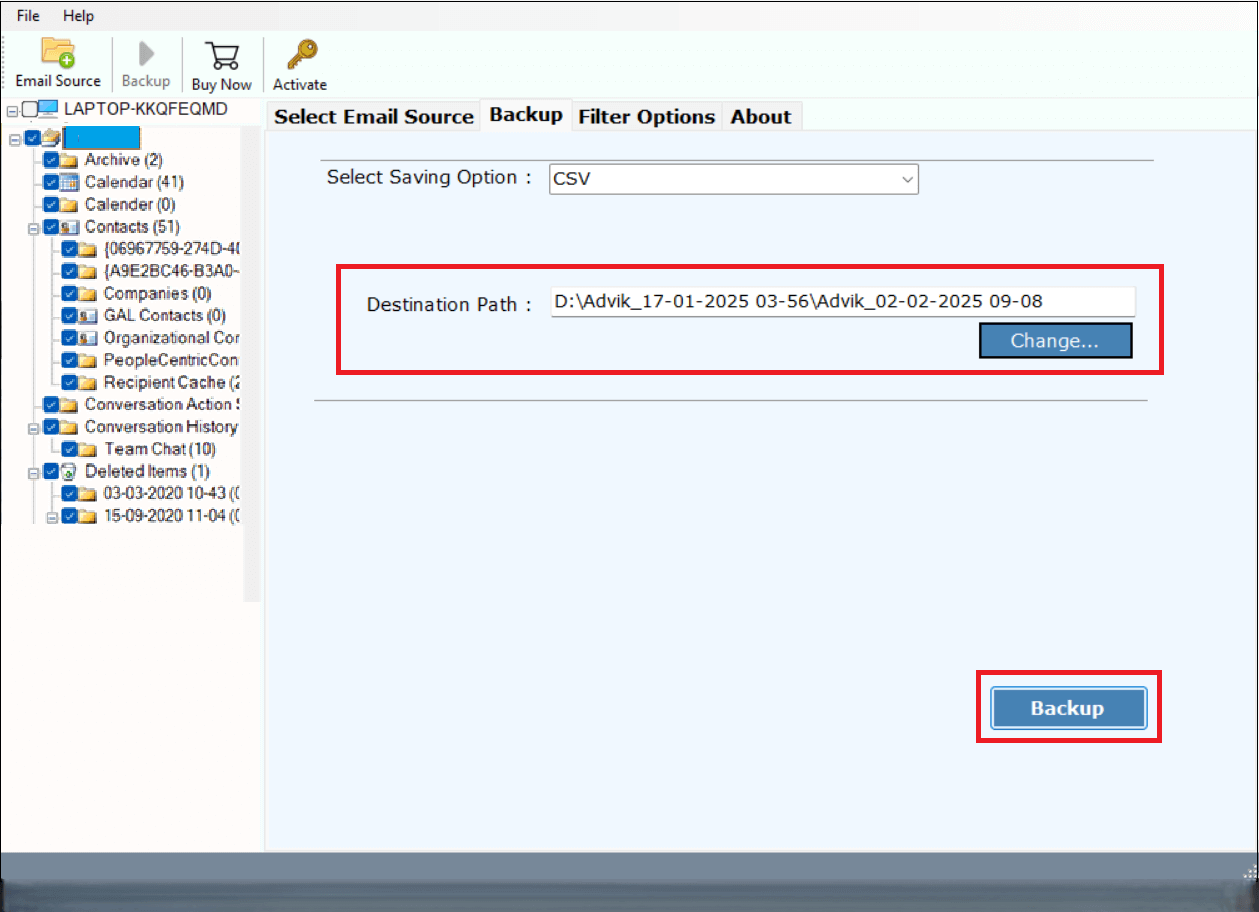Click the Calendar (41) calendar icon
1259x912 pixels.
click(69, 182)
